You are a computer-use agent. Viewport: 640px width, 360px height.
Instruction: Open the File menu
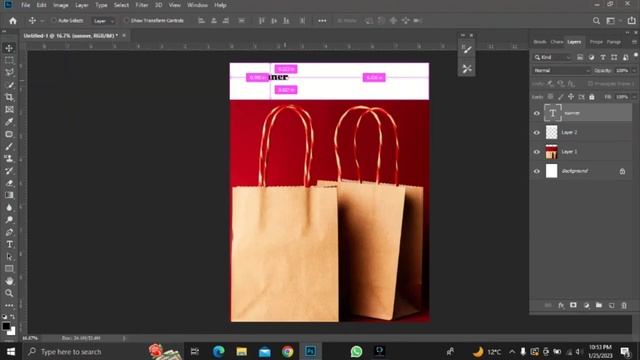point(25,5)
